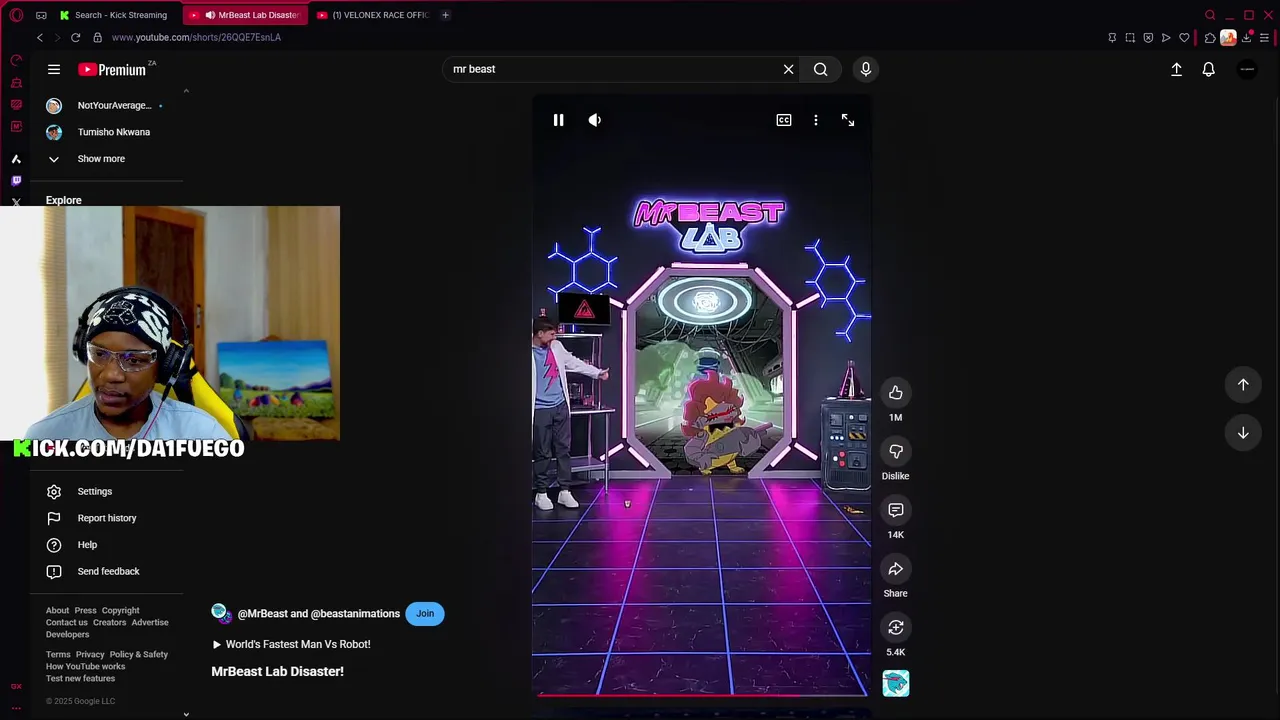Toggle the hamburger guide menu

54,69
